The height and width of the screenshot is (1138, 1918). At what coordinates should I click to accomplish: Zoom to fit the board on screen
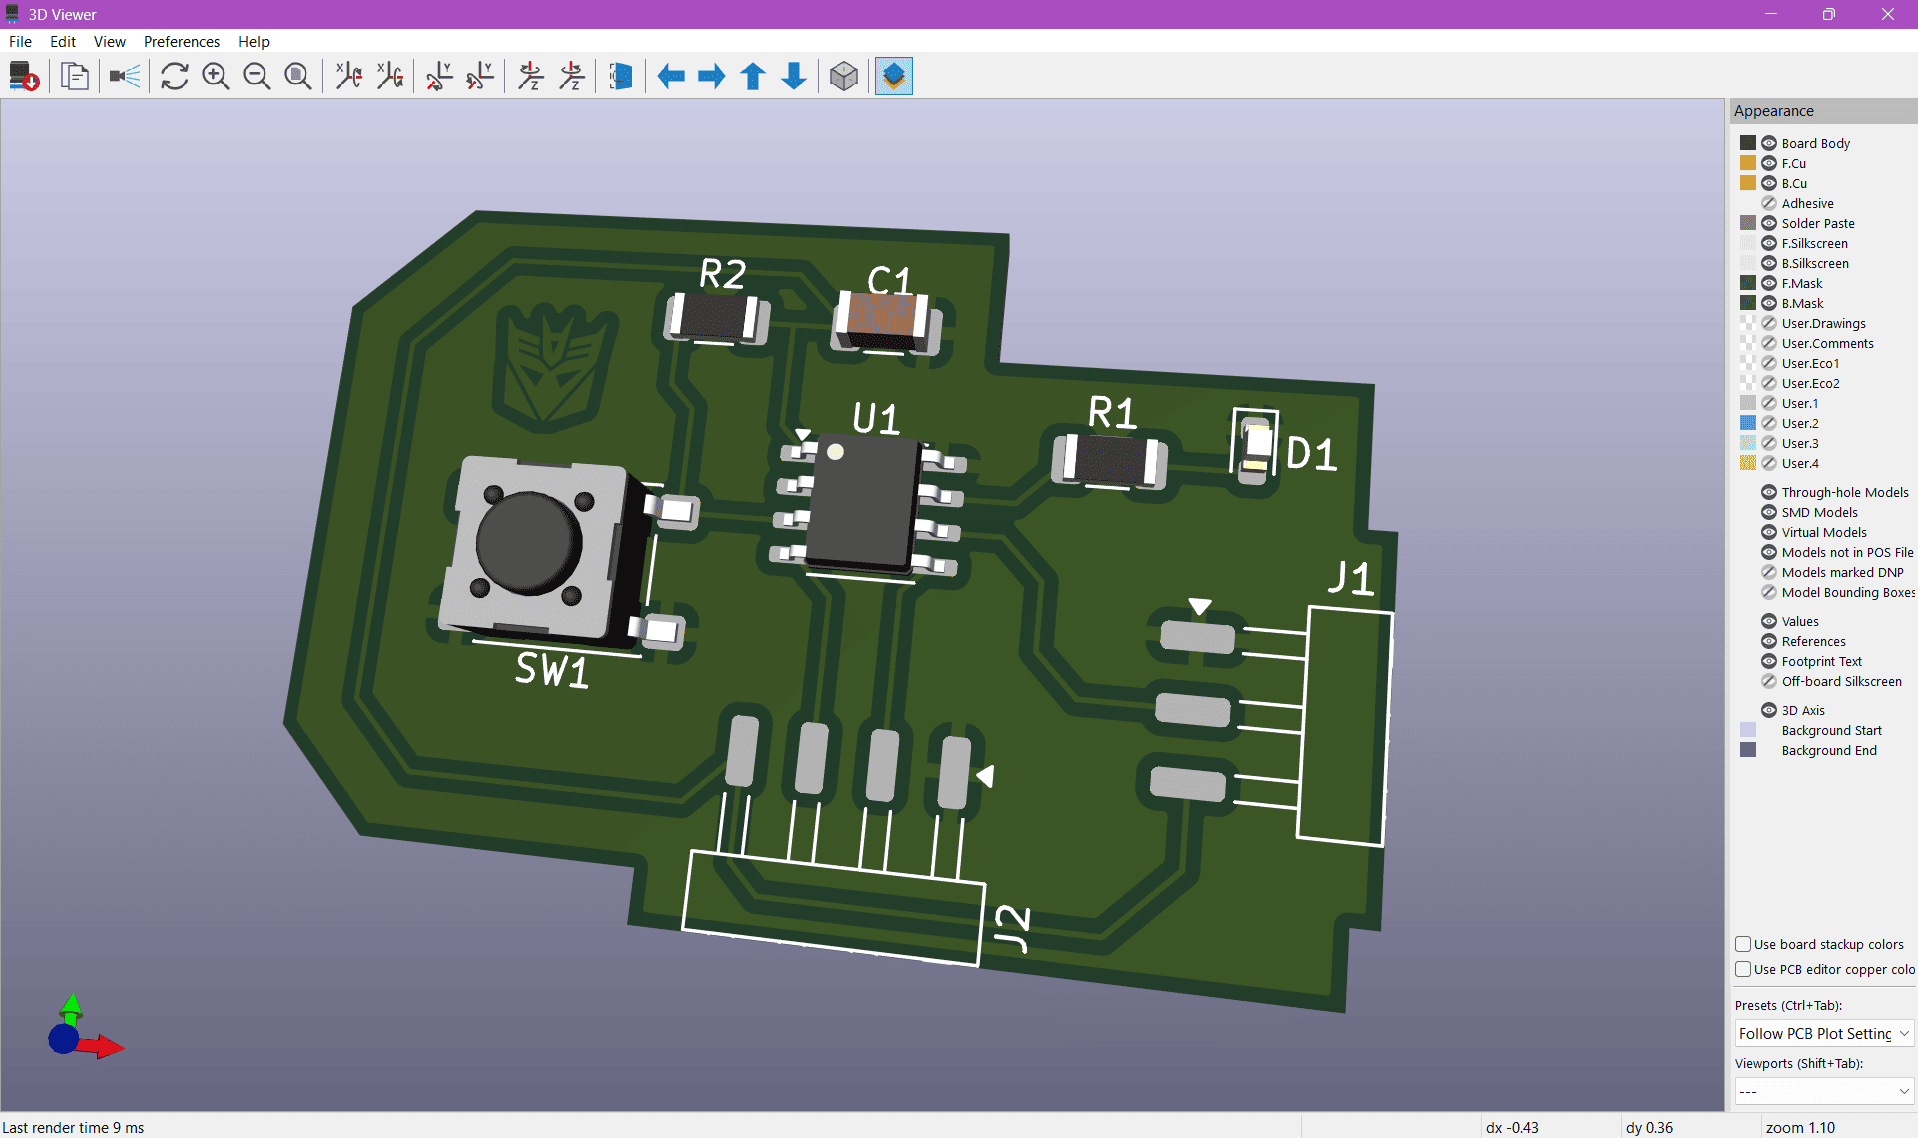[297, 76]
